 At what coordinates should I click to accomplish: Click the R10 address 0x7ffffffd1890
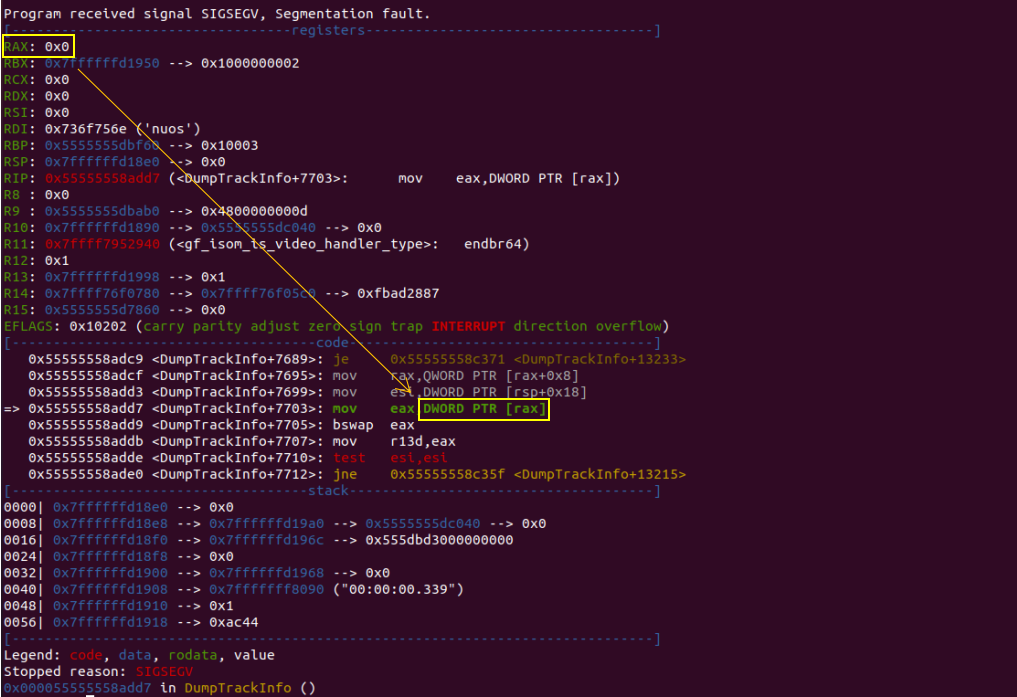tap(102, 228)
